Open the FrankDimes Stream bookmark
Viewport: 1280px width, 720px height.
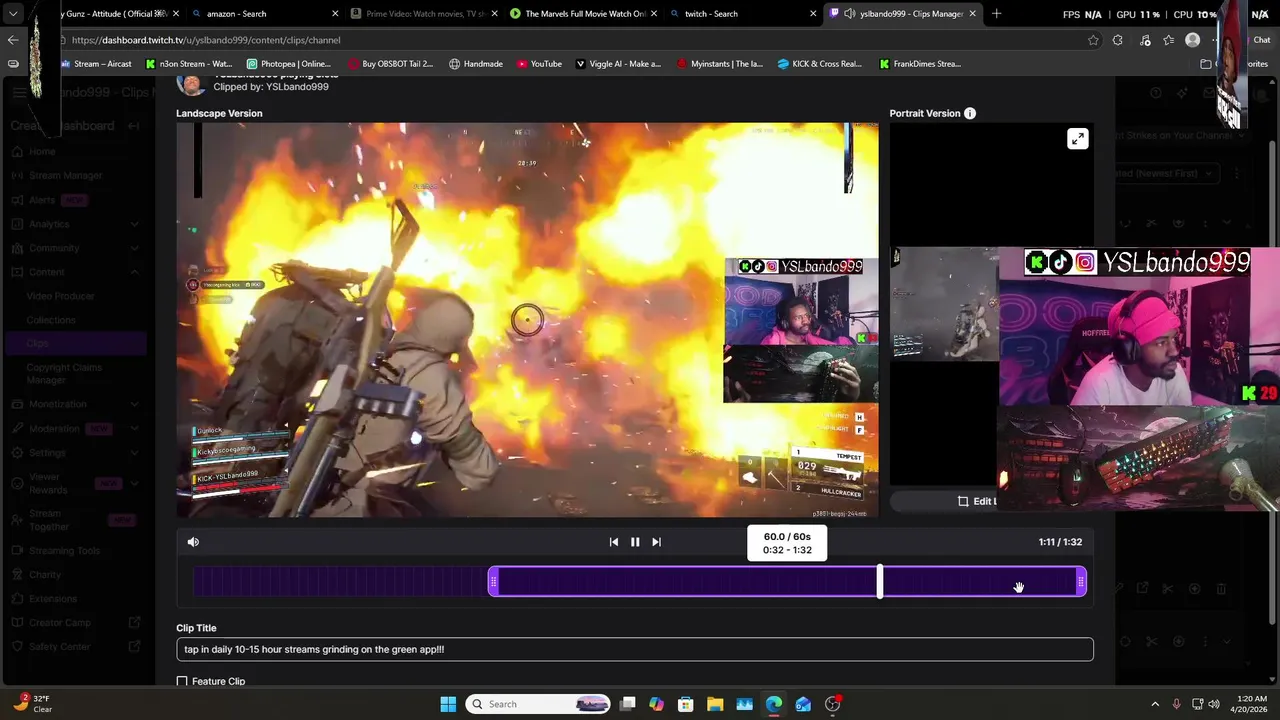tap(920, 64)
